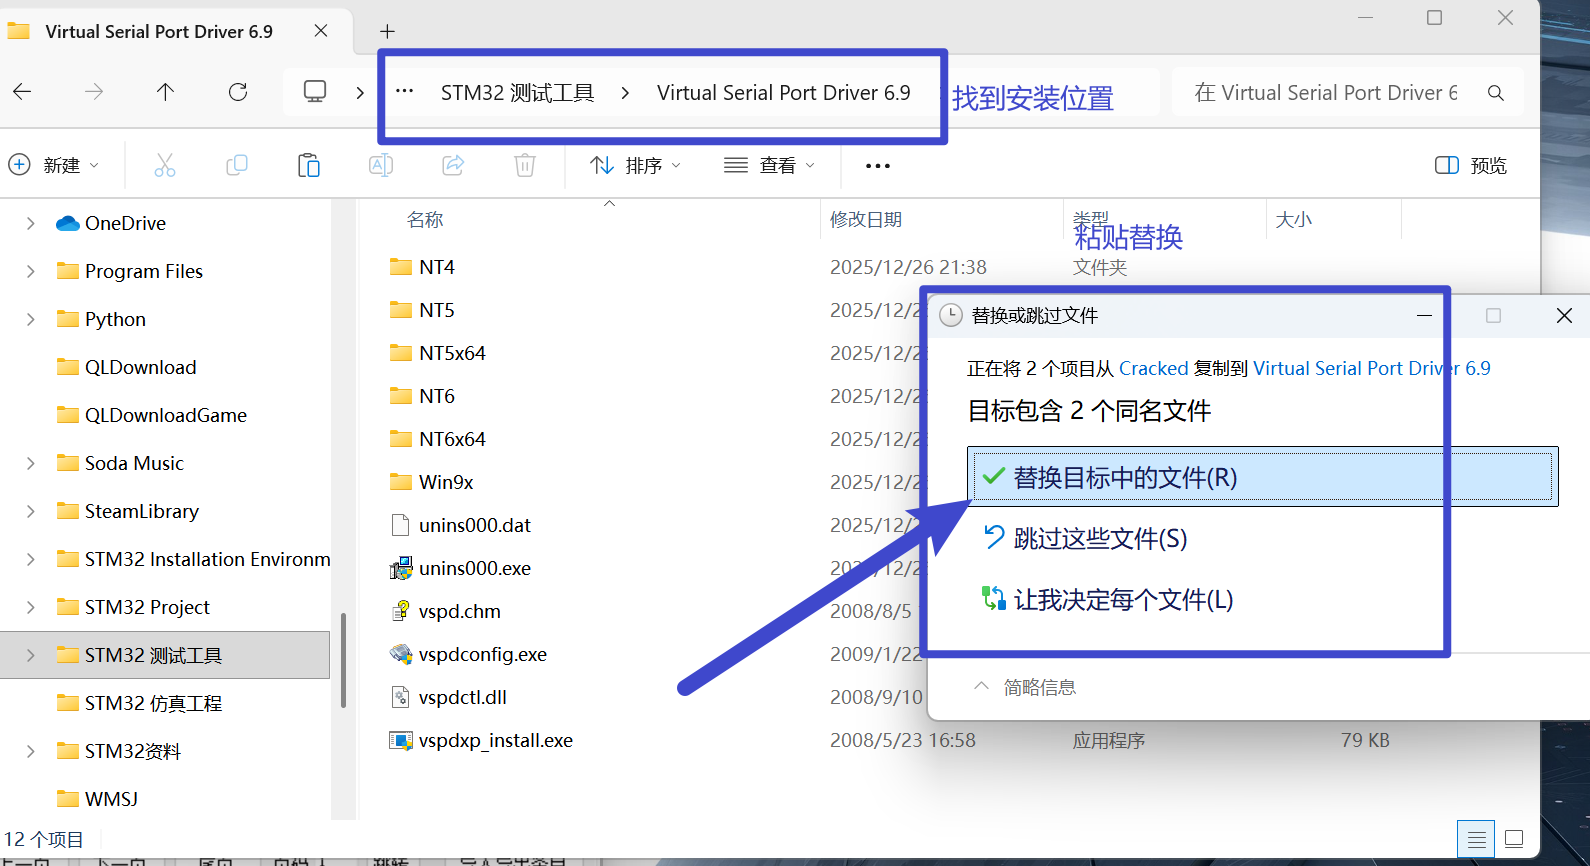Image resolution: width=1590 pixels, height=866 pixels.
Task: Click the This PC monitor icon in address bar
Action: (x=315, y=92)
